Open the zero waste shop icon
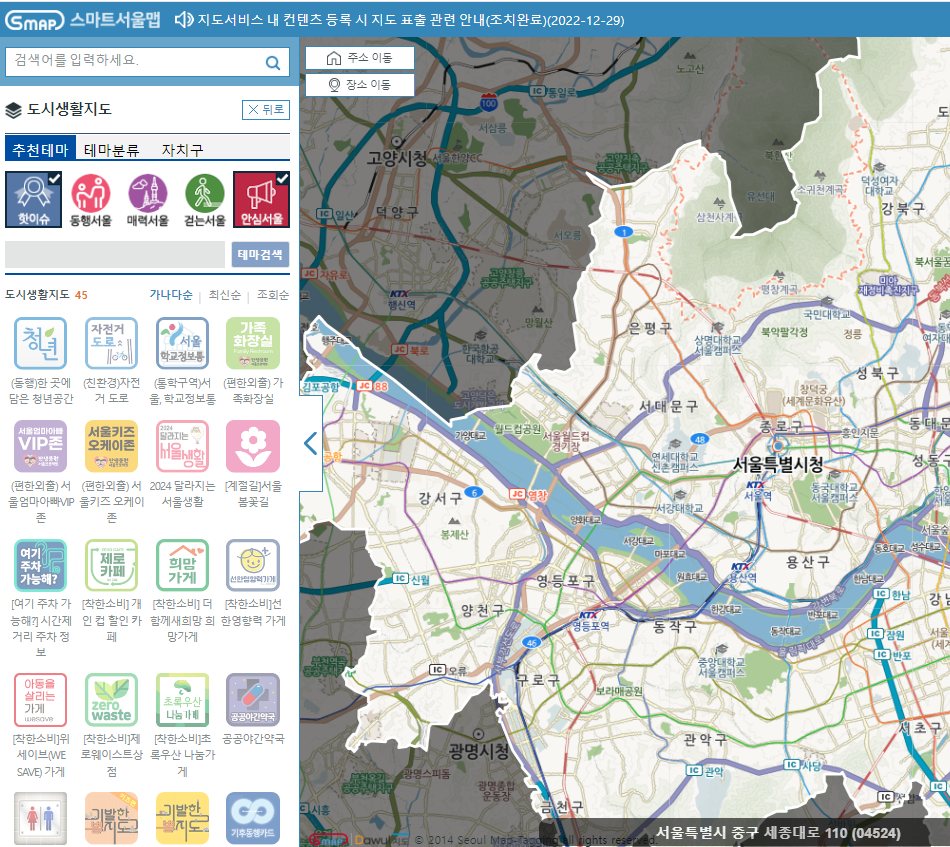 pyautogui.click(x=111, y=700)
